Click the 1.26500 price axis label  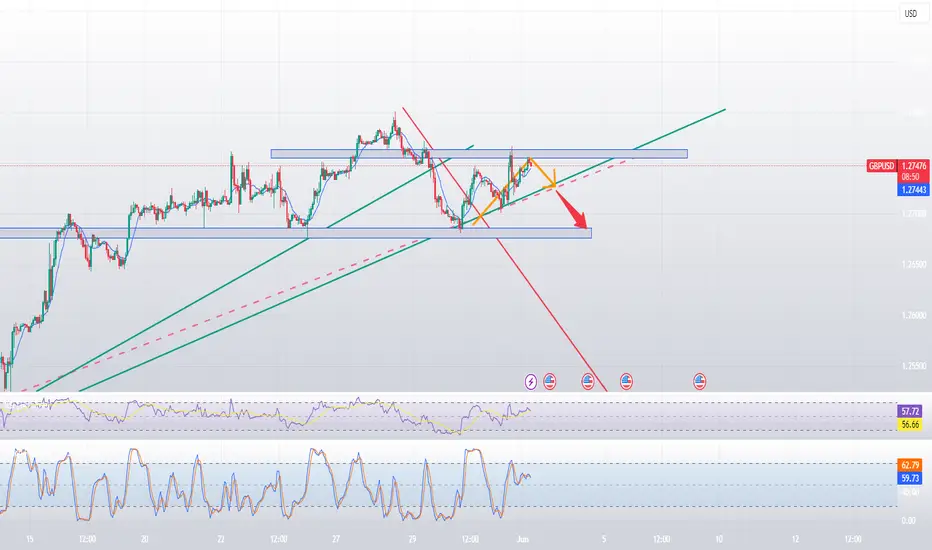(914, 264)
